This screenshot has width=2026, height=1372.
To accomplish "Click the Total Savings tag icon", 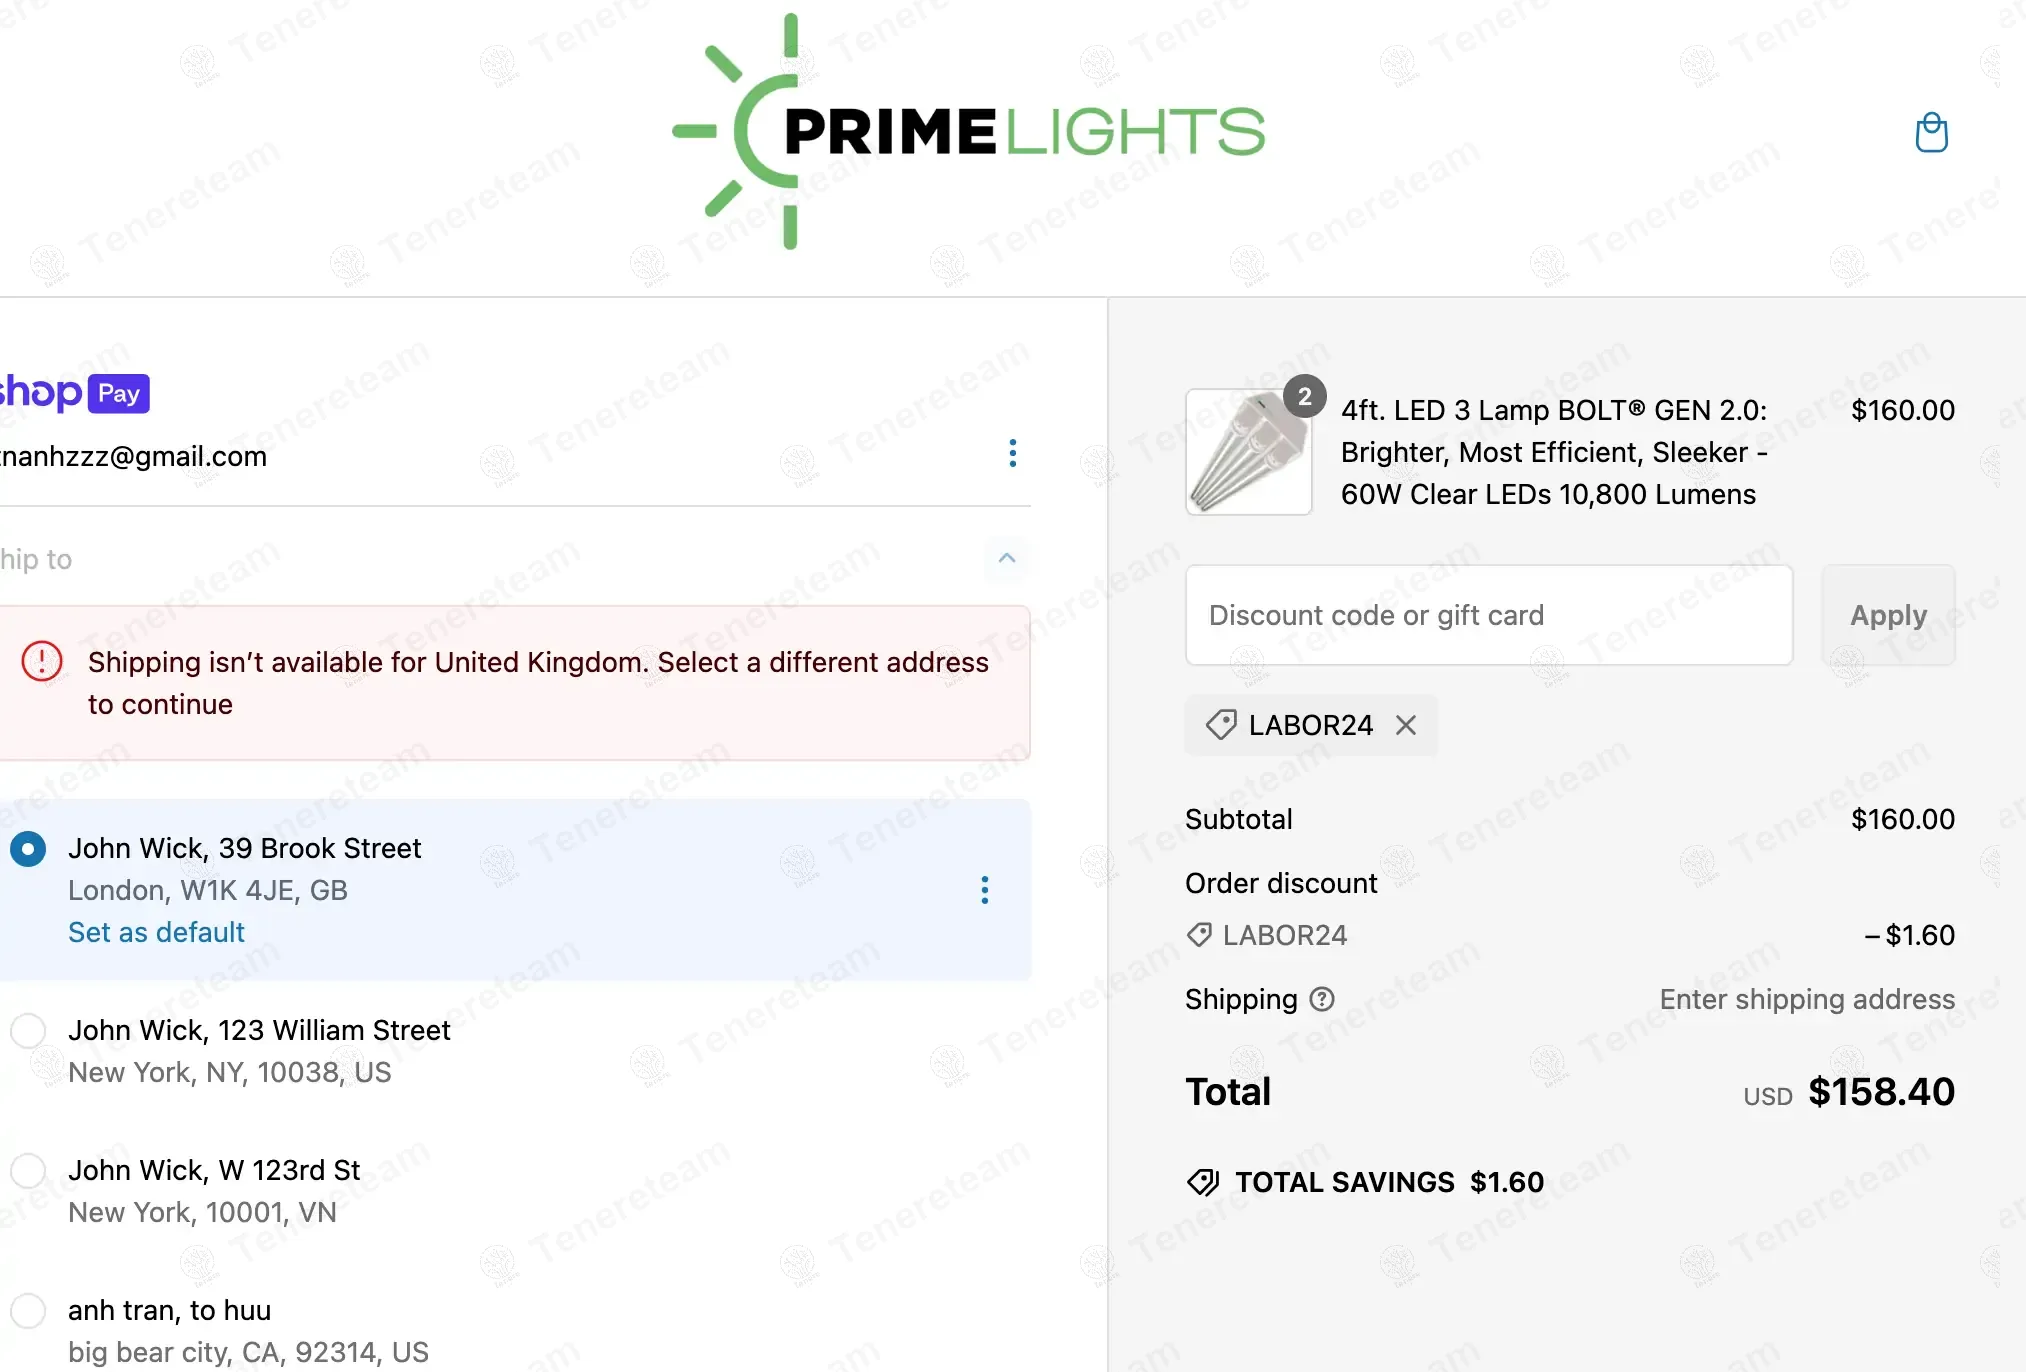I will (x=1203, y=1182).
